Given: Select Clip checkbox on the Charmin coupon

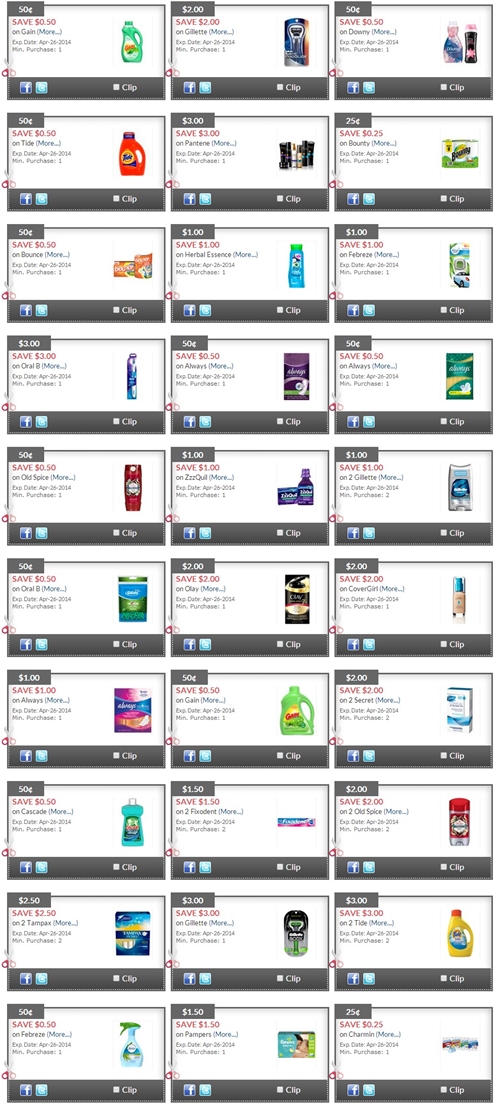Looking at the screenshot, I should (444, 1089).
